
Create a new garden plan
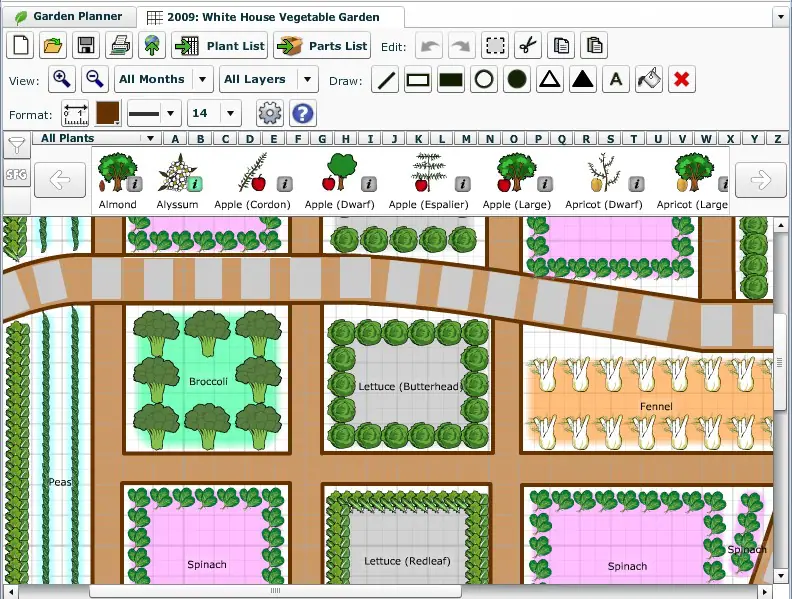(x=20, y=45)
